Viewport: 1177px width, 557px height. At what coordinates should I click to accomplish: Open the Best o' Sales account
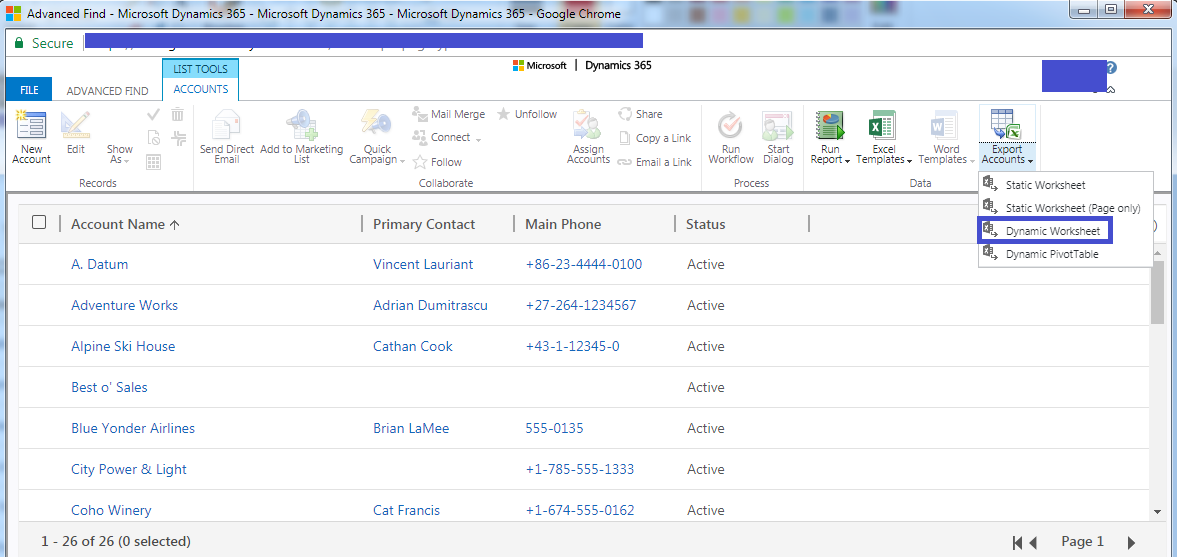click(109, 387)
